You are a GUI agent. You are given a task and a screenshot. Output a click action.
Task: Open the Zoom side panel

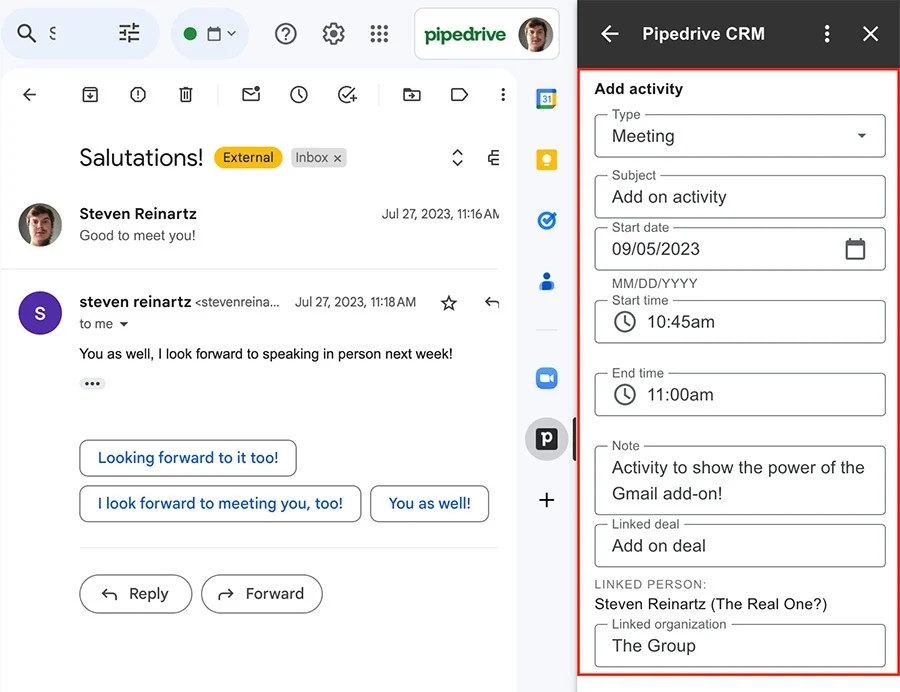tap(546, 378)
